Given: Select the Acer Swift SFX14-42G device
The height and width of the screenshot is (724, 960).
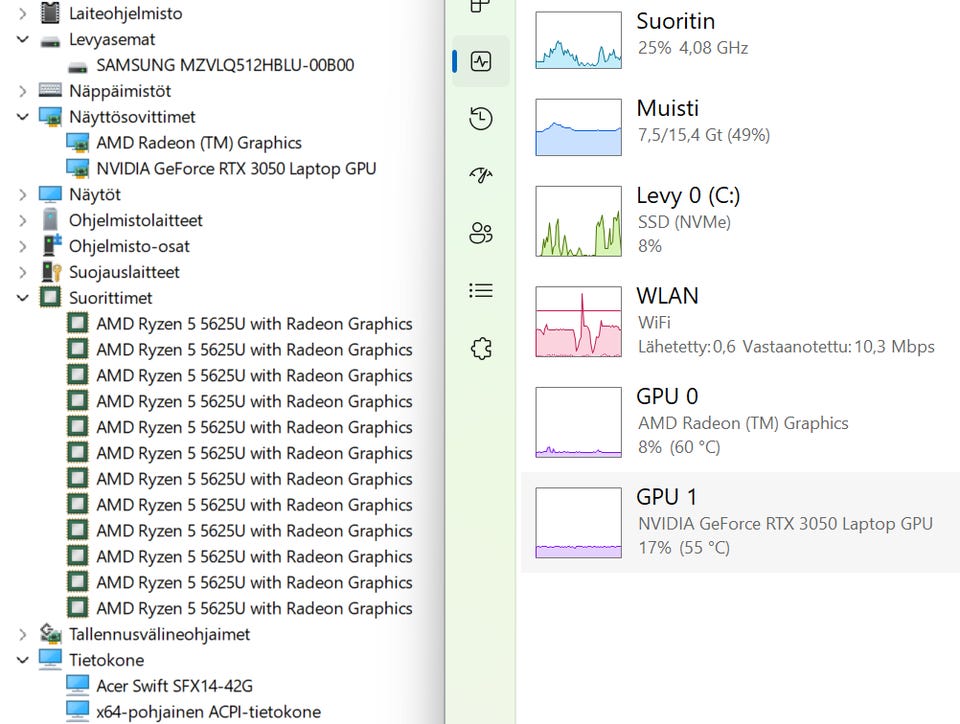Looking at the screenshot, I should click(174, 686).
